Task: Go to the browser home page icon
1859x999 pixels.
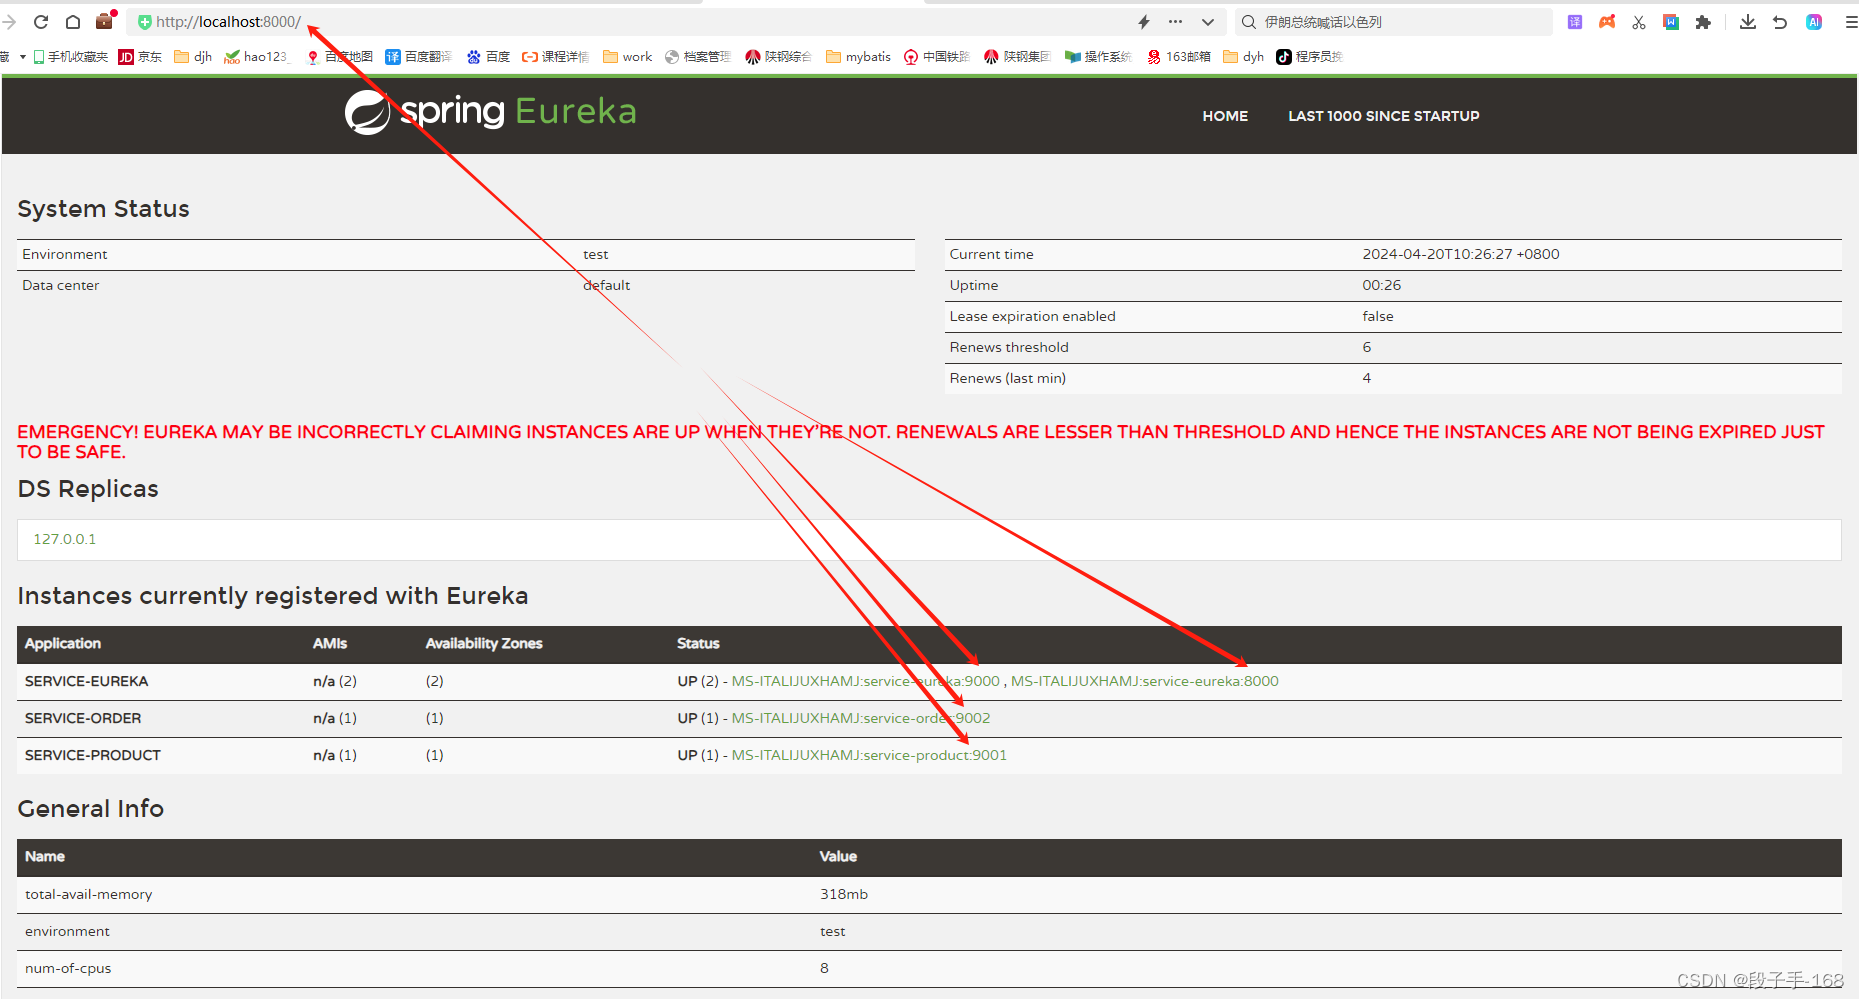Action: click(x=73, y=21)
